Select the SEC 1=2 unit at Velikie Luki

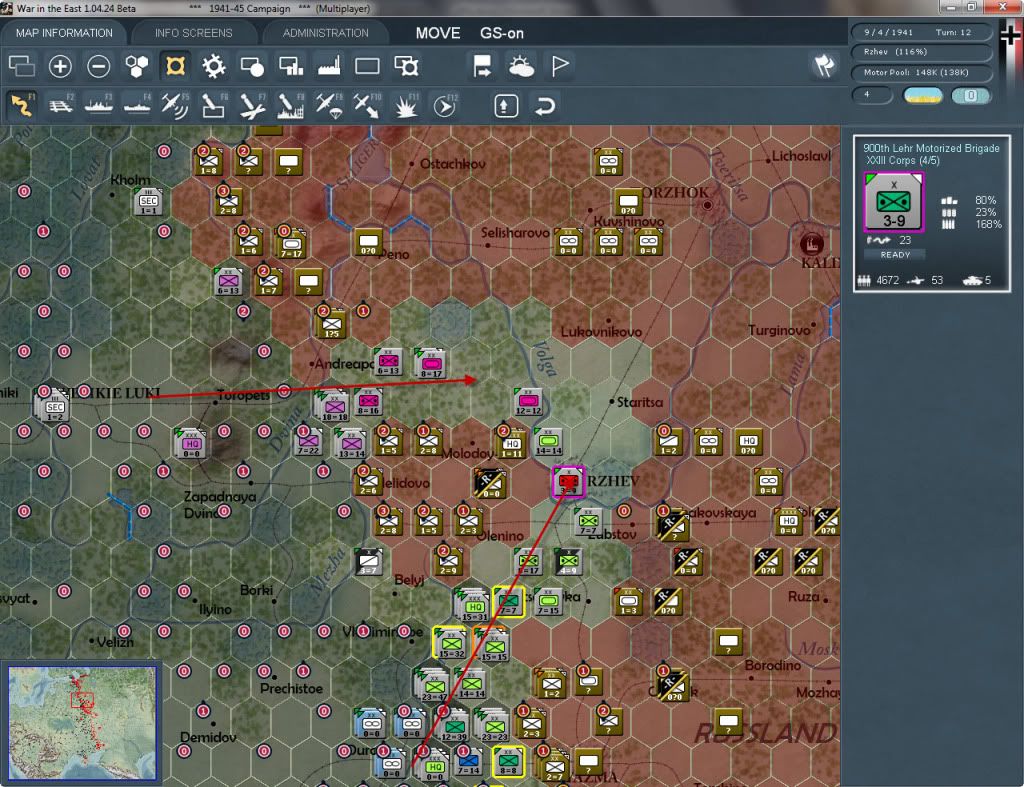54,408
